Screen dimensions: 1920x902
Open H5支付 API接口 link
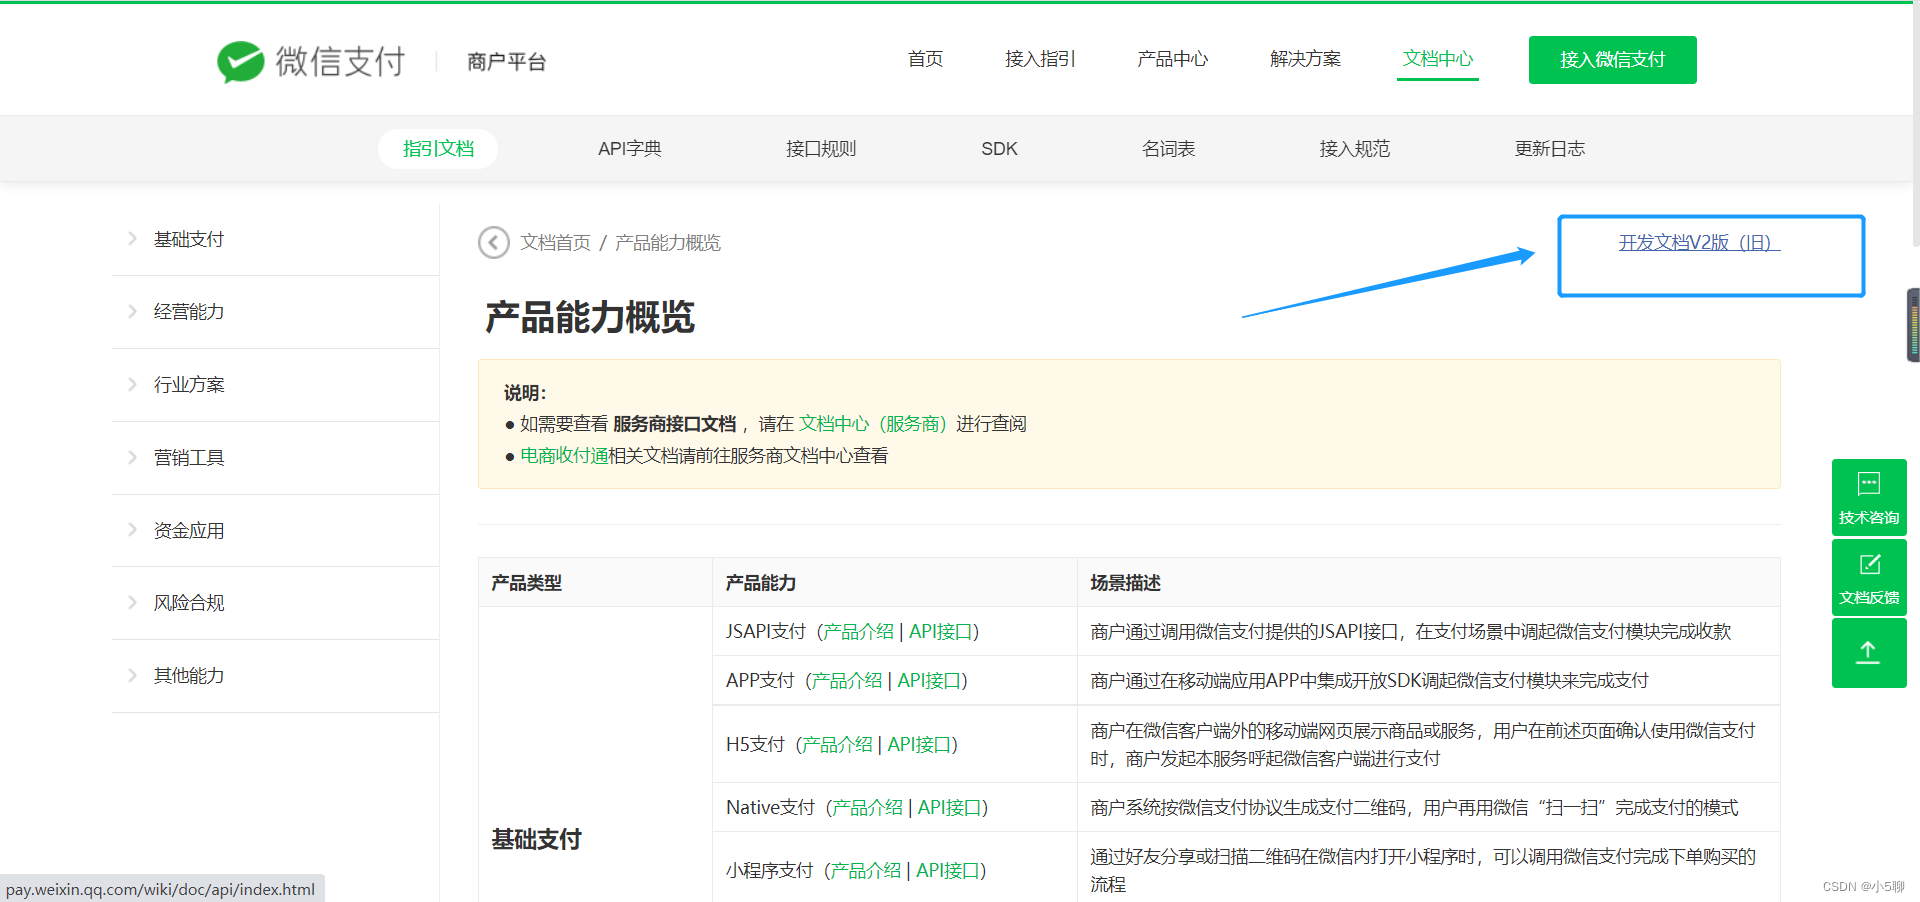coord(919,745)
